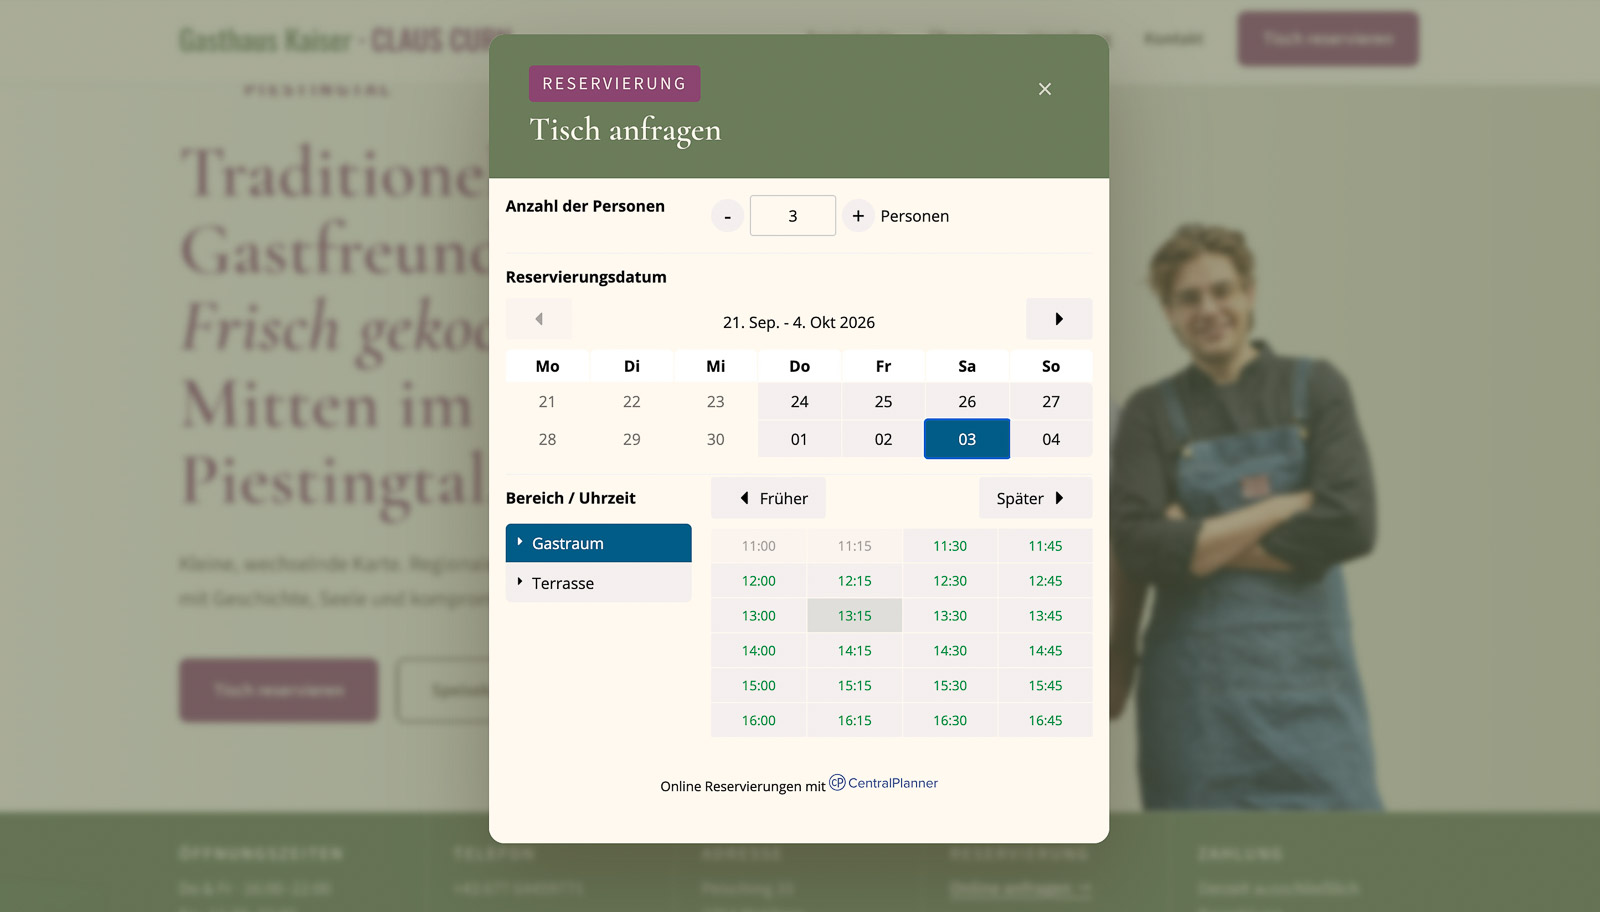
Task: Choose the 12:15 time slot
Action: point(854,581)
